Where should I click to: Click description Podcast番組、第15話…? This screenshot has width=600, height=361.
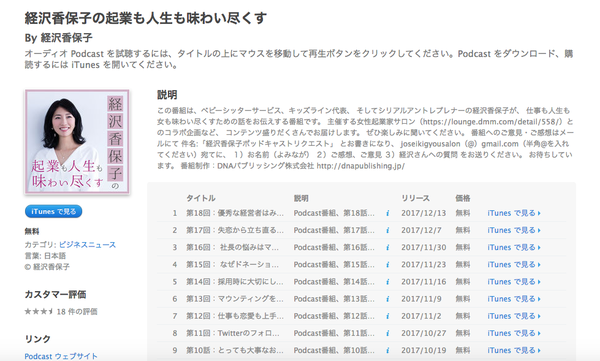[x=334, y=265]
